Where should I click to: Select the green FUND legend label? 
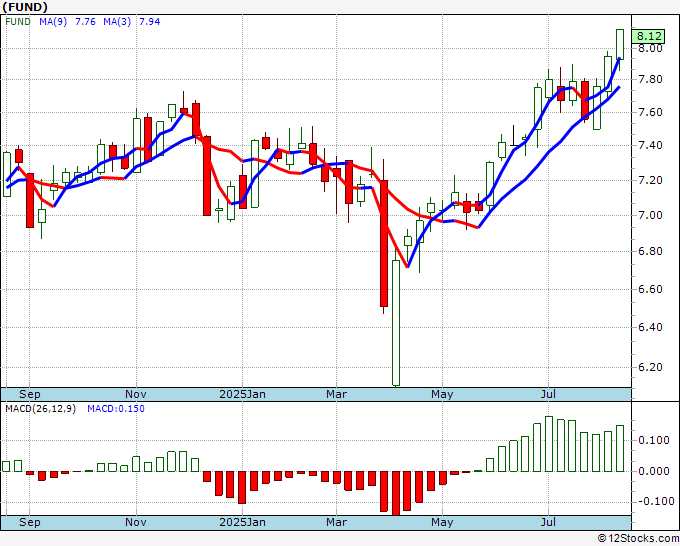coord(18,22)
